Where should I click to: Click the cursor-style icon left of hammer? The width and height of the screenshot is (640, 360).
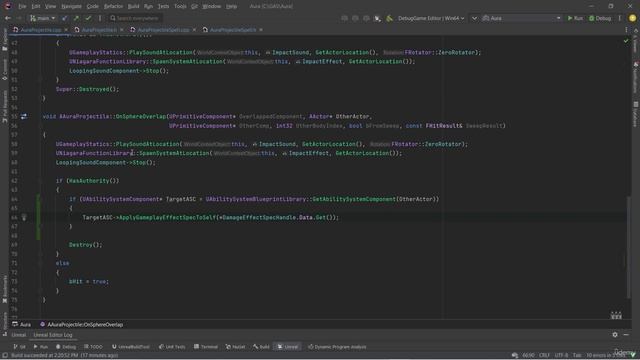click(378, 18)
